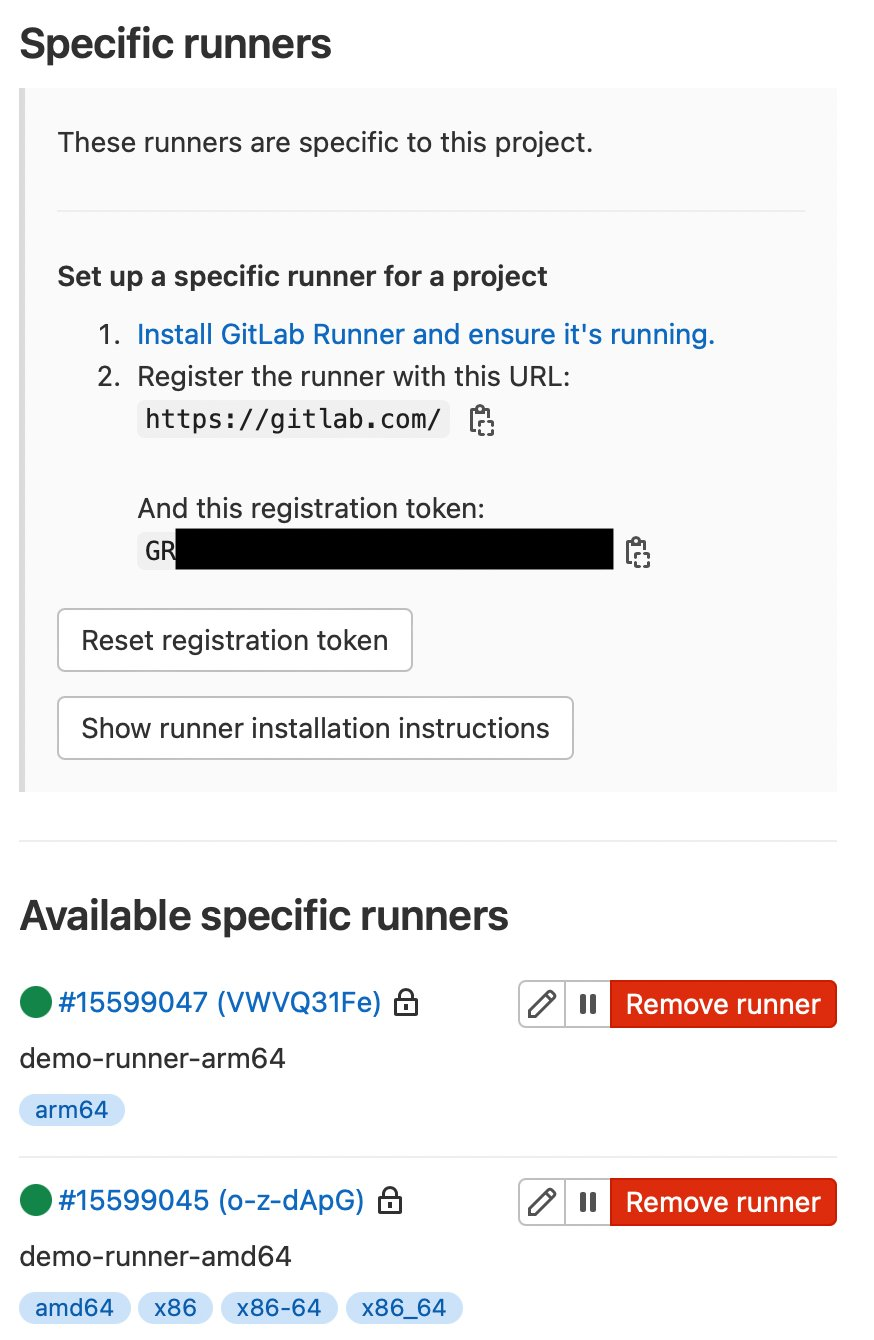This screenshot has height=1340, width=874.
Task: Select the amd64 tag badge
Action: tap(73, 1307)
